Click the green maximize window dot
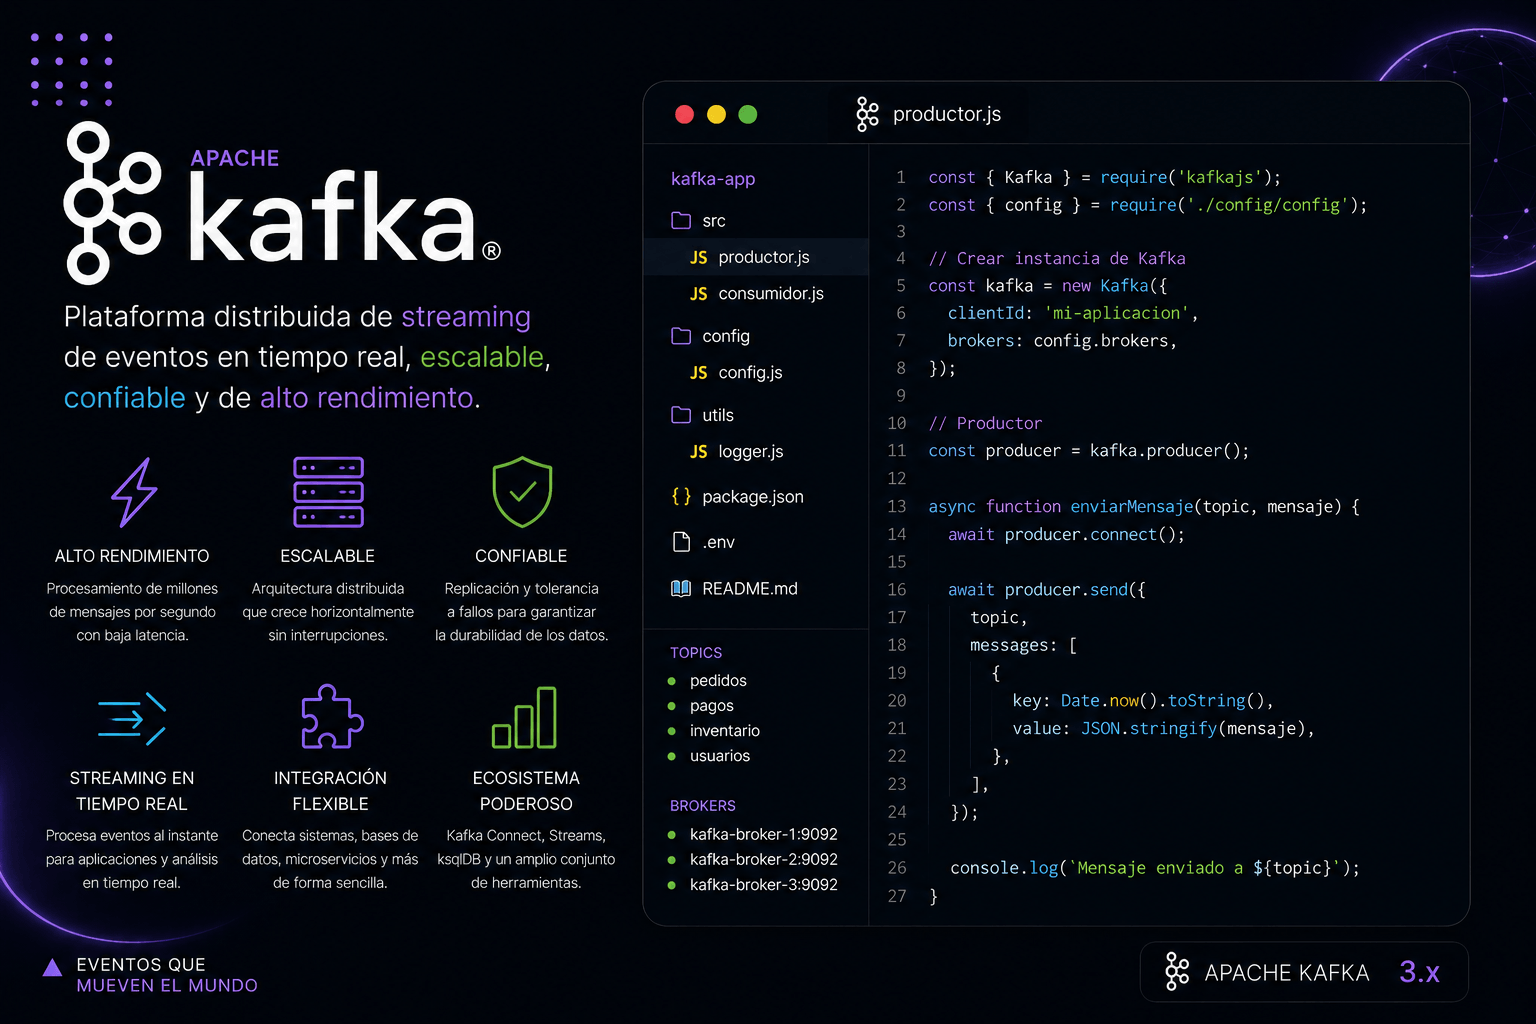This screenshot has width=1536, height=1024. 748,114
